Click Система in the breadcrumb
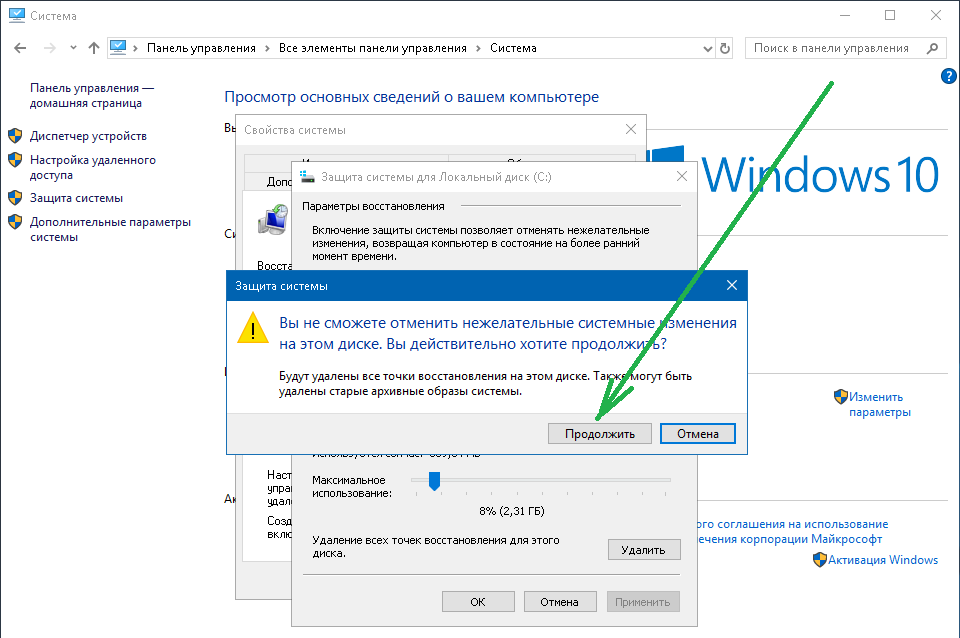The image size is (960, 638). 513,48
